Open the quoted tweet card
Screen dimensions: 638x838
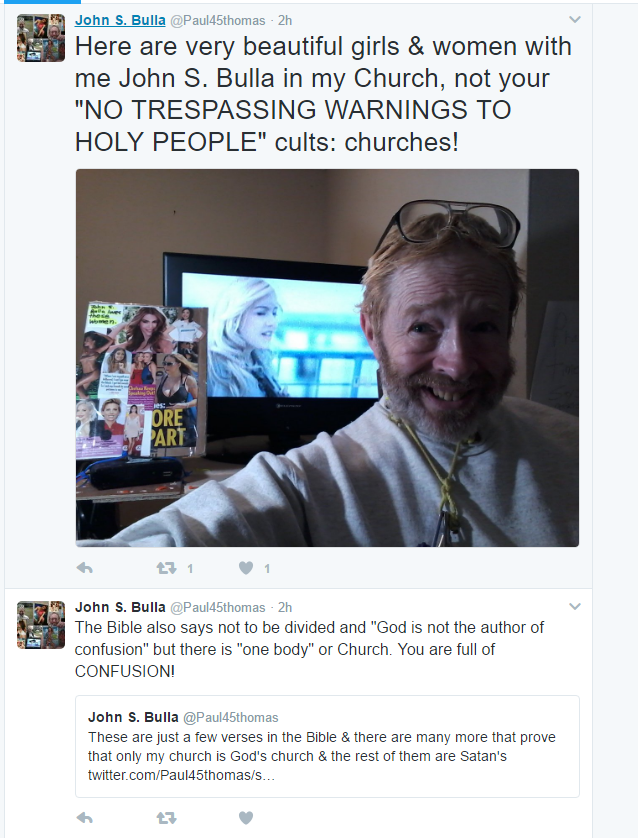tap(327, 746)
